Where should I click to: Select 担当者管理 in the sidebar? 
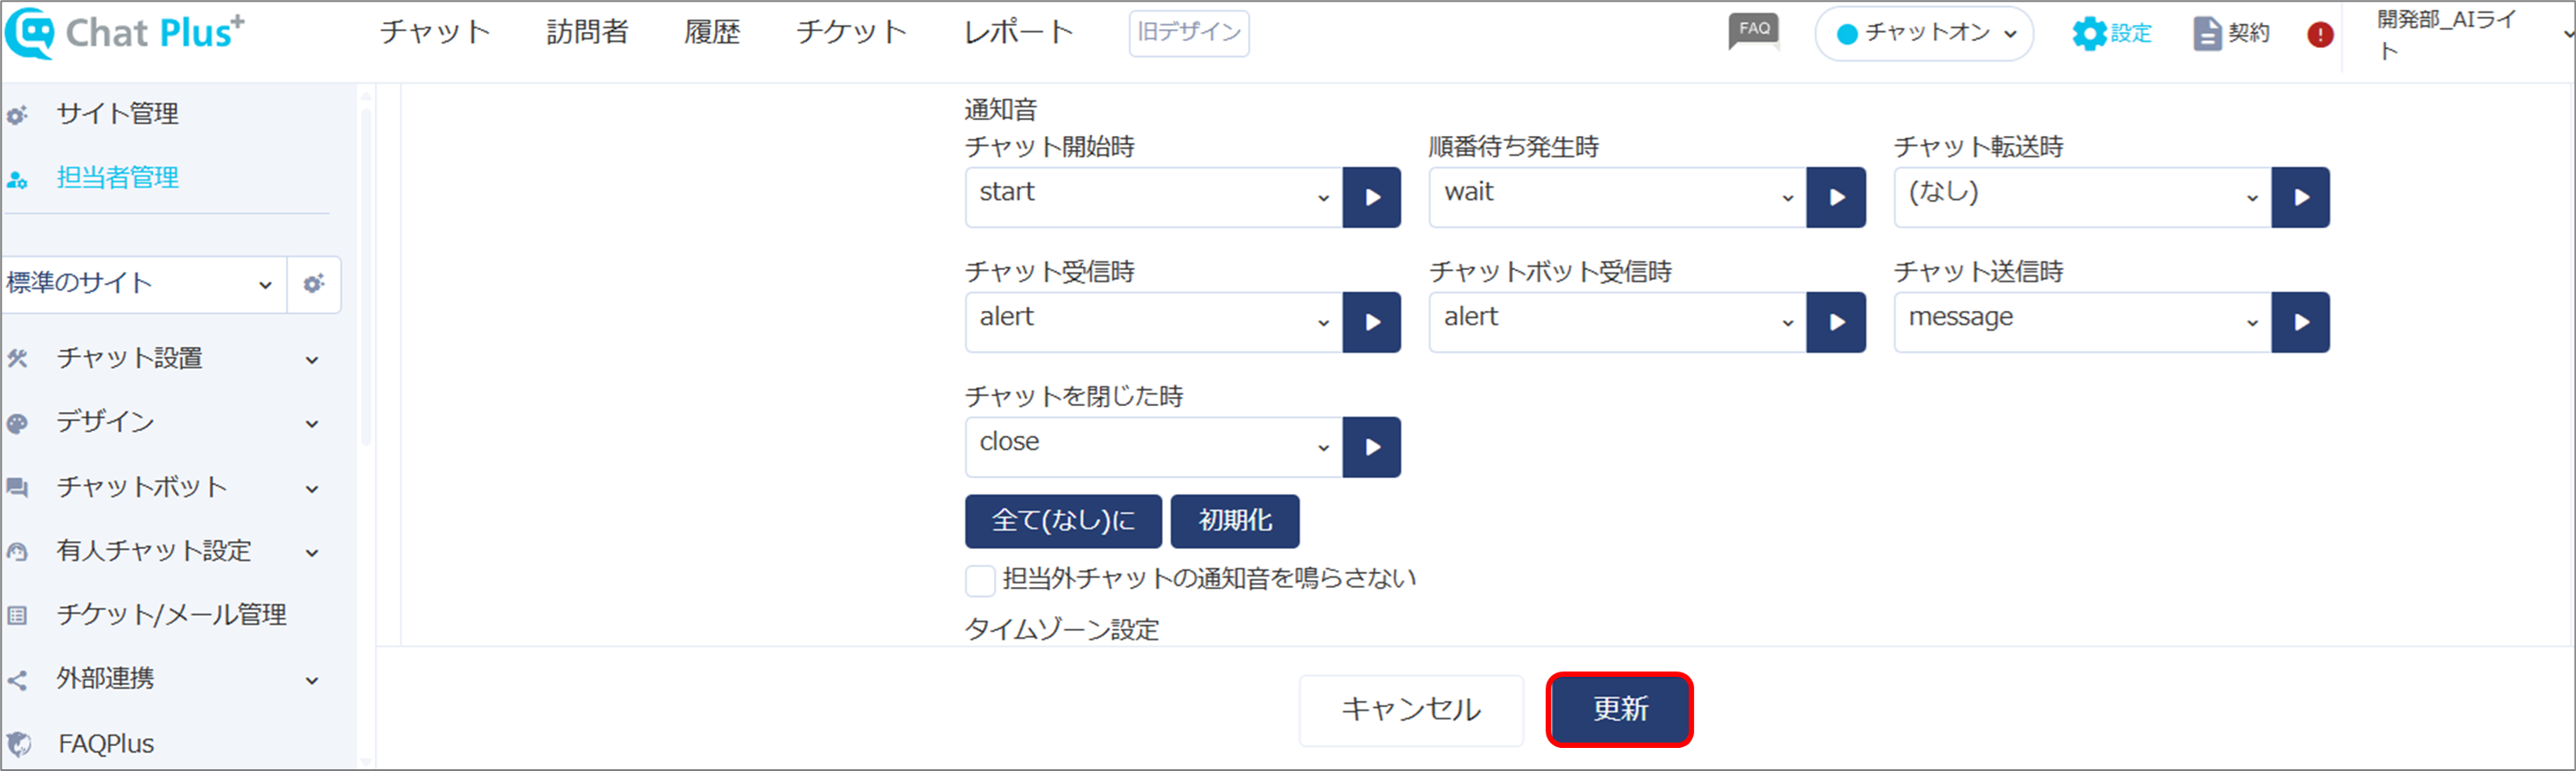pyautogui.click(x=117, y=178)
